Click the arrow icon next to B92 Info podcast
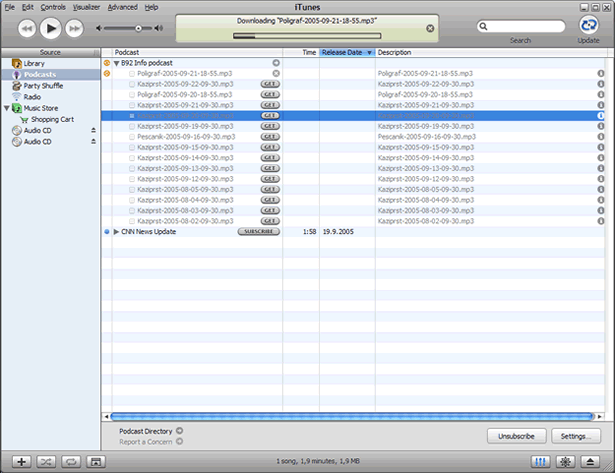Image resolution: width=615 pixels, height=473 pixels. 276,63
